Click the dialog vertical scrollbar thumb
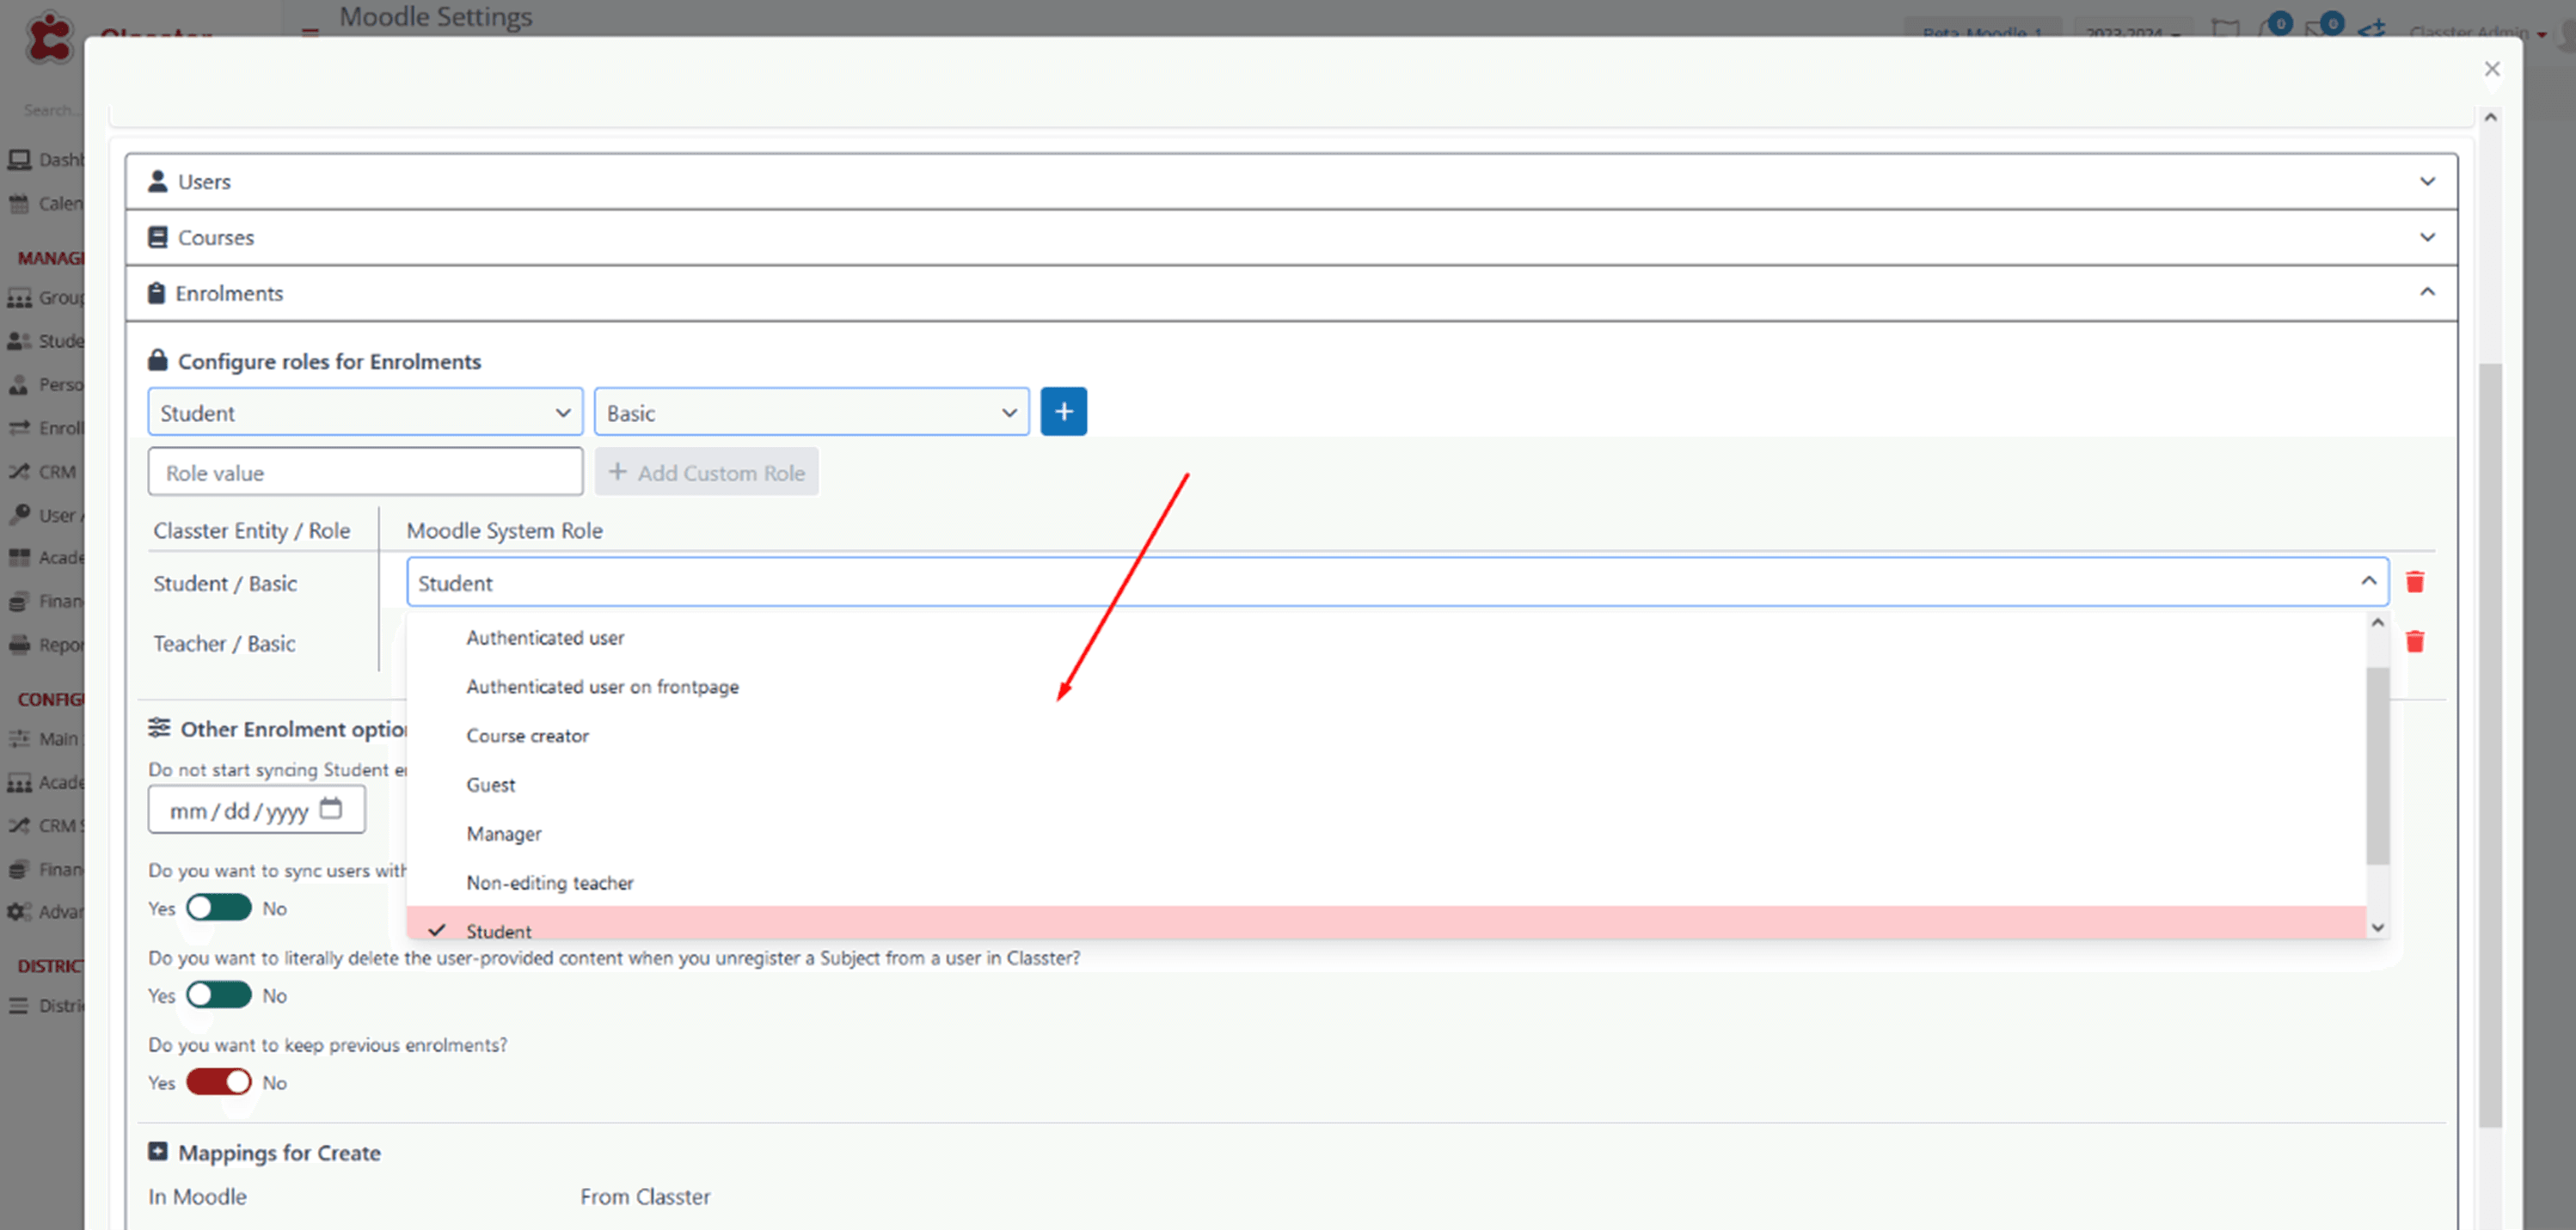 pos(2490,745)
